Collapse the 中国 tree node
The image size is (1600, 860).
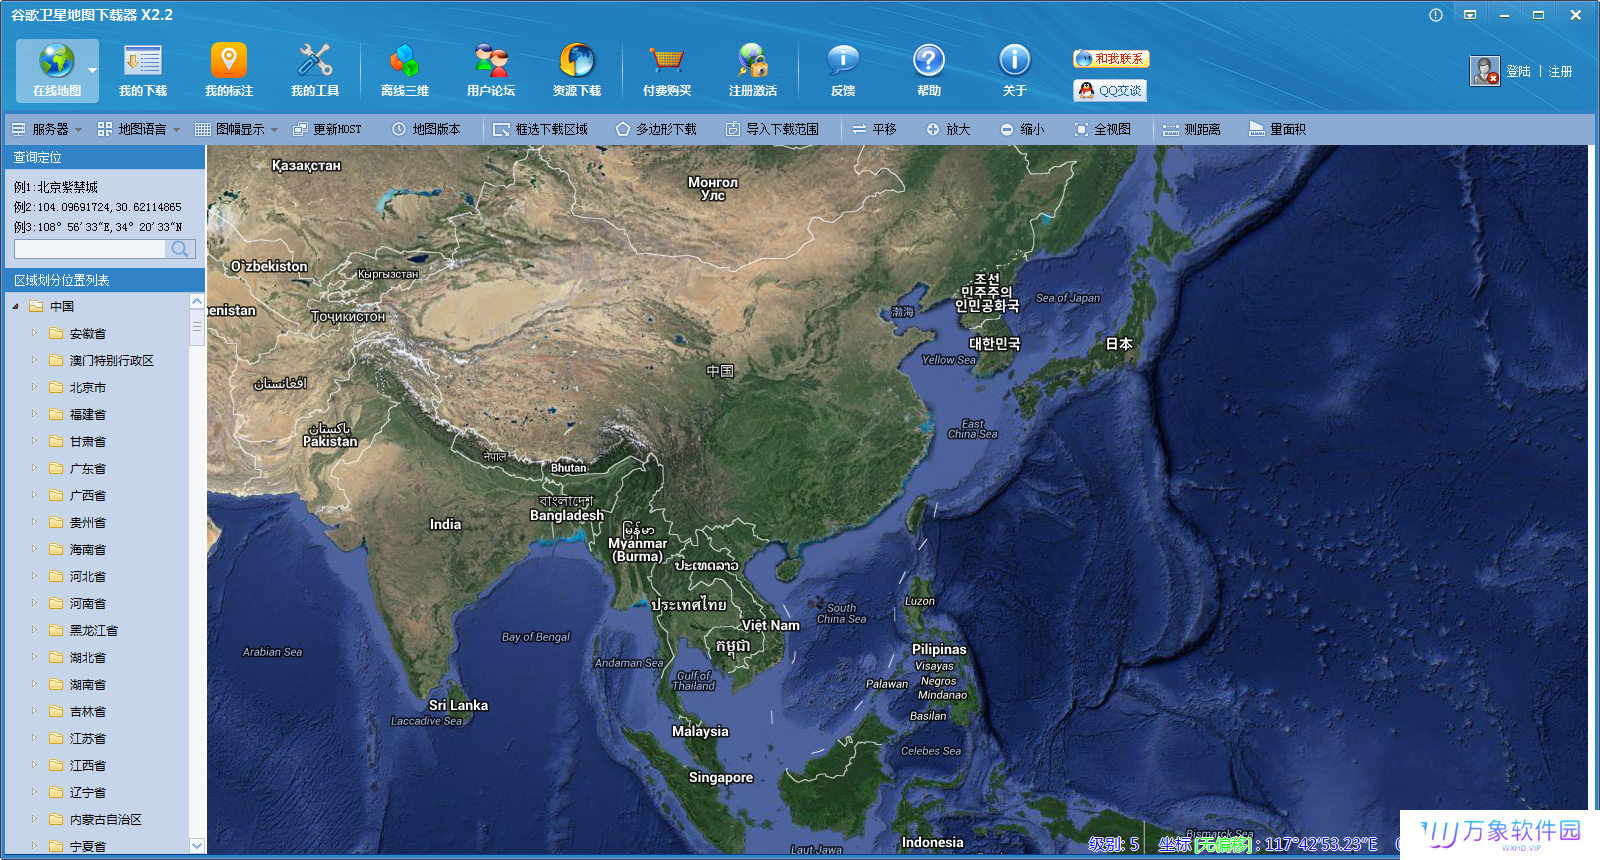pyautogui.click(x=16, y=307)
